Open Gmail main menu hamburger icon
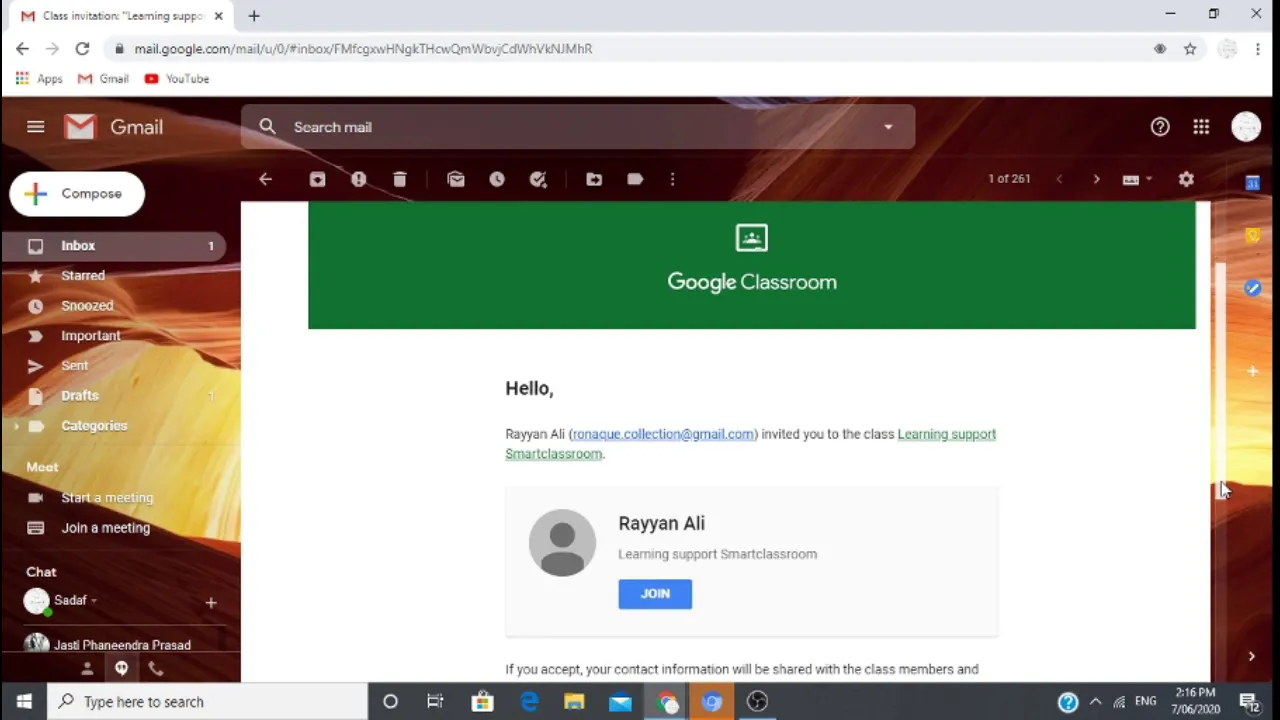Viewport: 1280px width, 720px height. 36,127
